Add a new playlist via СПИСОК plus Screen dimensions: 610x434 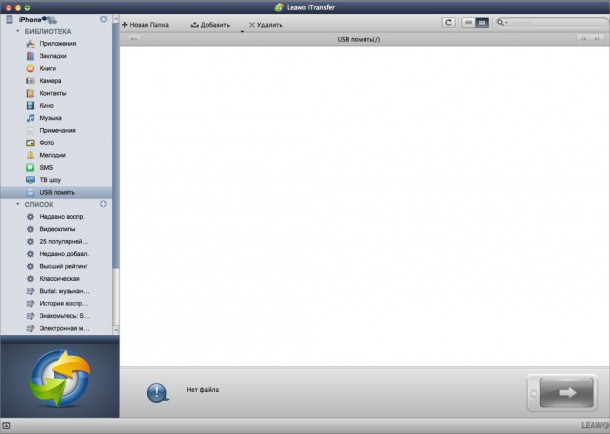coord(103,204)
